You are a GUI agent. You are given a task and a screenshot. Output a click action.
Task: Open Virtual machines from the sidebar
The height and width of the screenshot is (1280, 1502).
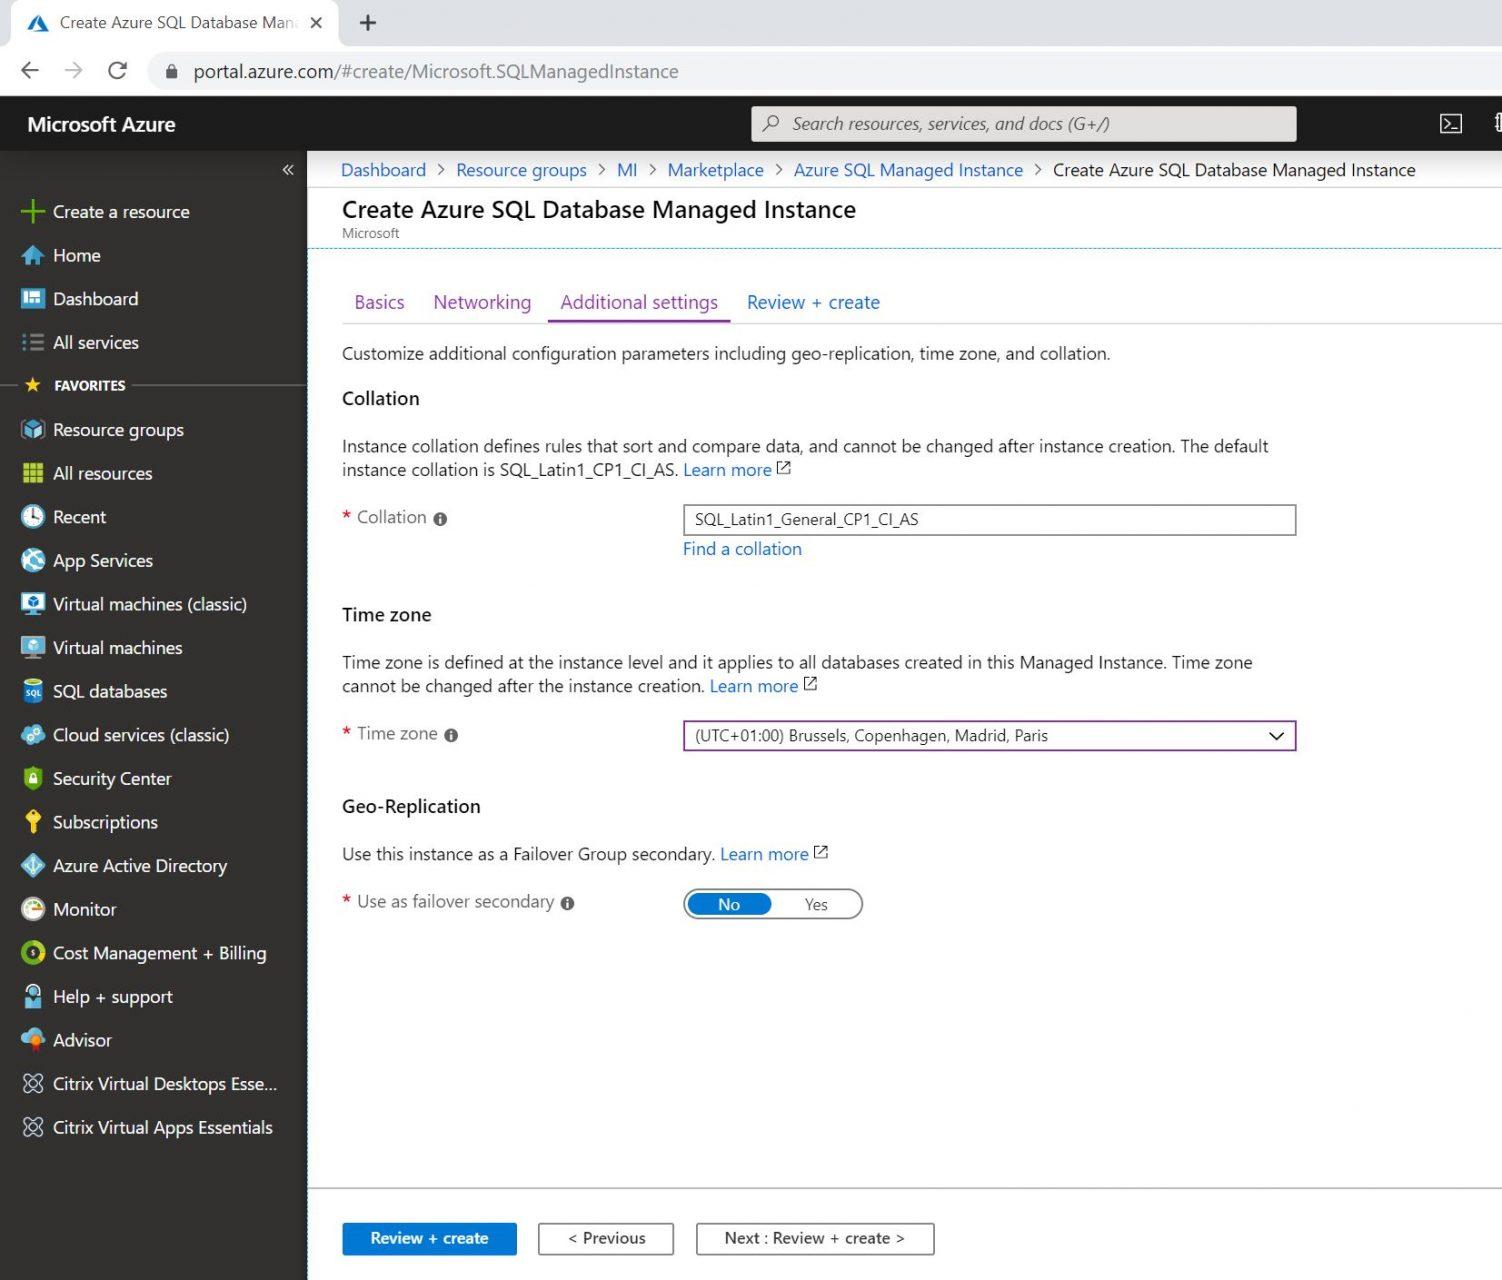point(117,647)
